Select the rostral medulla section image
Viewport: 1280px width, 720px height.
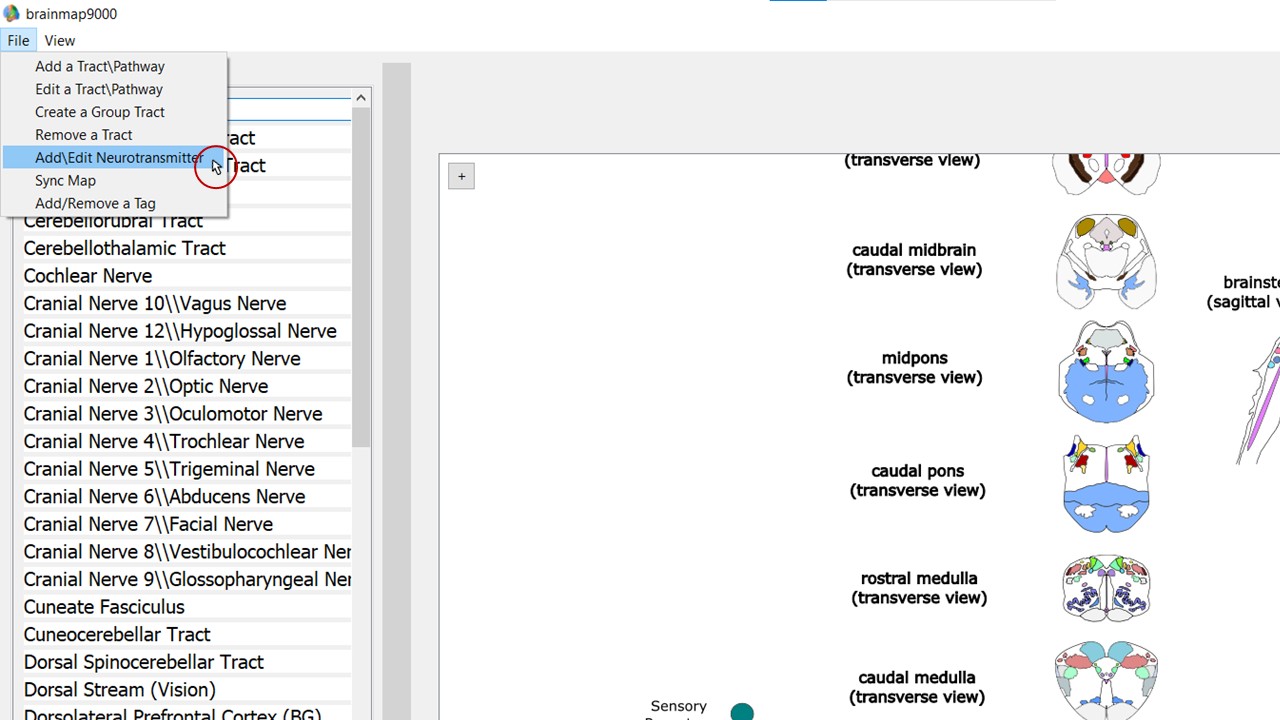(1106, 589)
